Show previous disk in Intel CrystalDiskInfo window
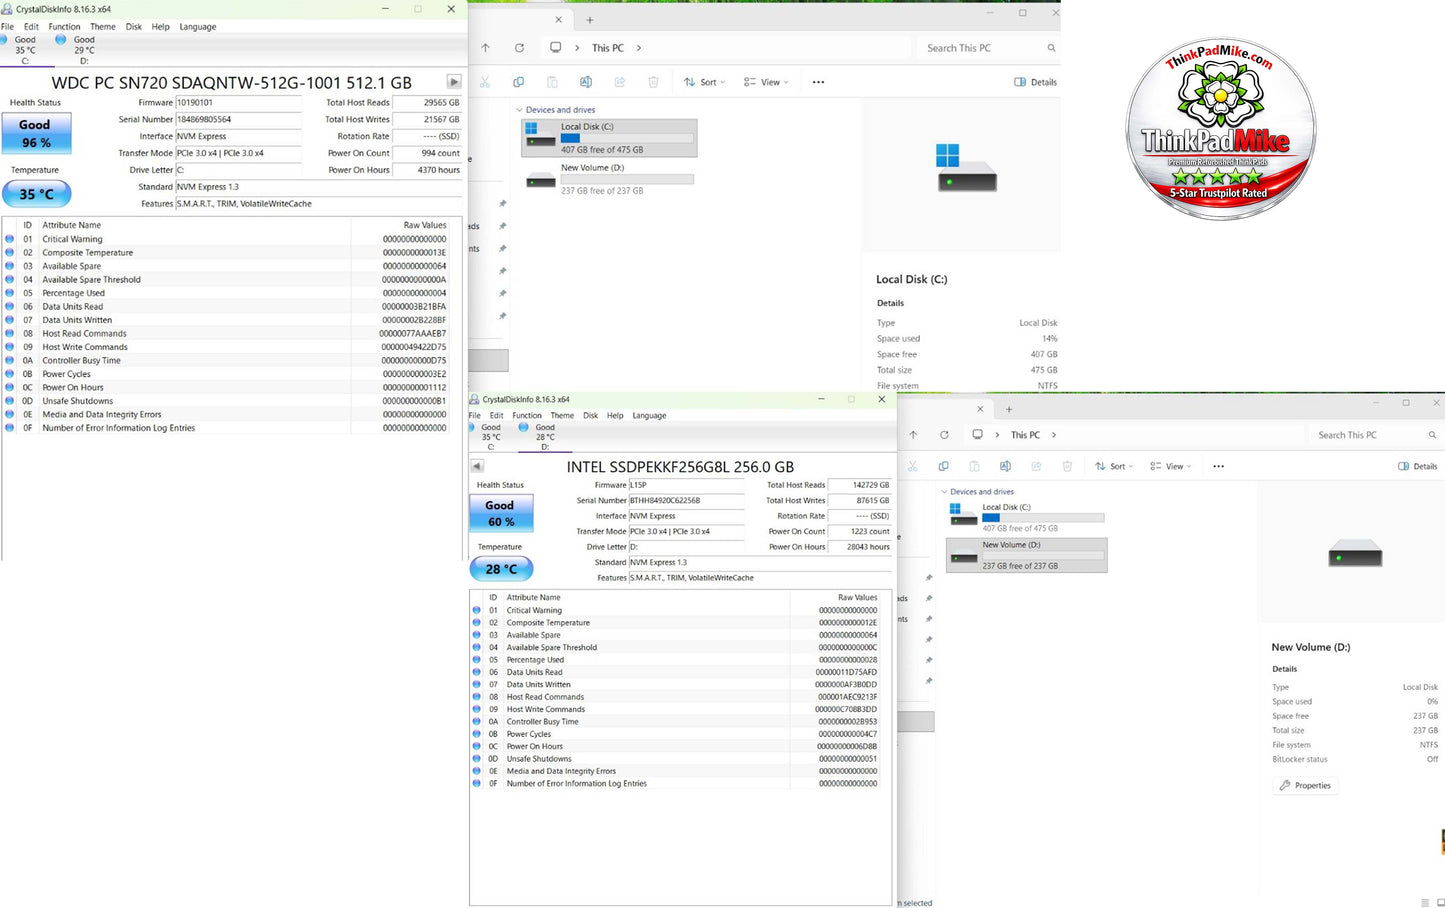The height and width of the screenshot is (908, 1445). [x=477, y=466]
